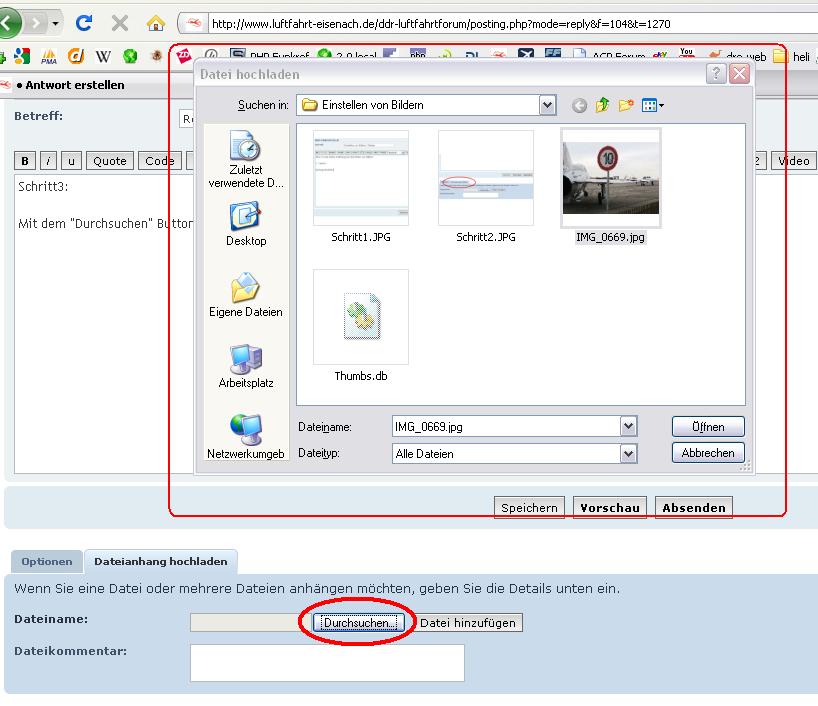
Task: Click the Öffnen button
Action: coord(708,427)
